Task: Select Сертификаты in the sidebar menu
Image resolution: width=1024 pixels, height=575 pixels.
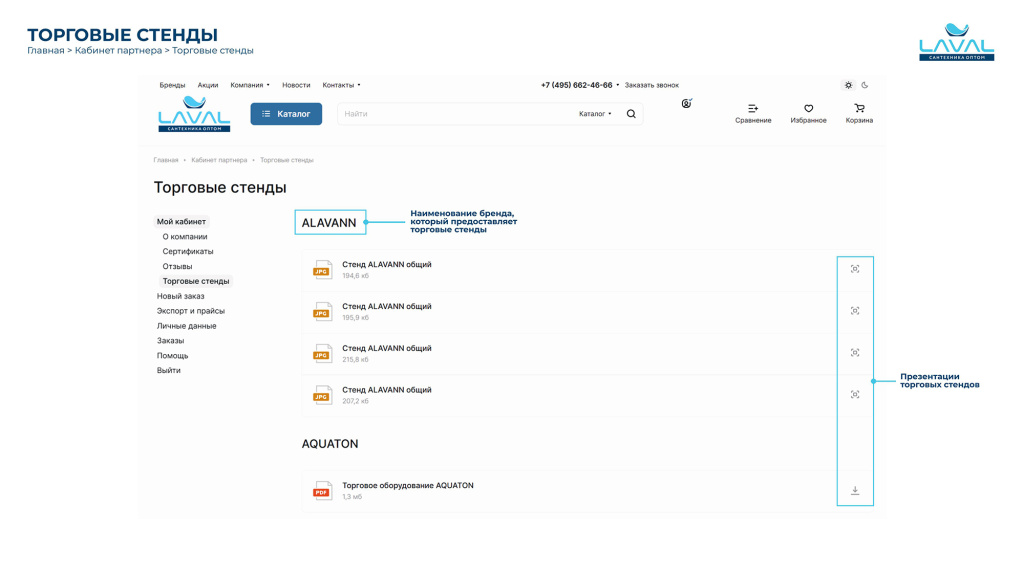Action: coord(188,252)
